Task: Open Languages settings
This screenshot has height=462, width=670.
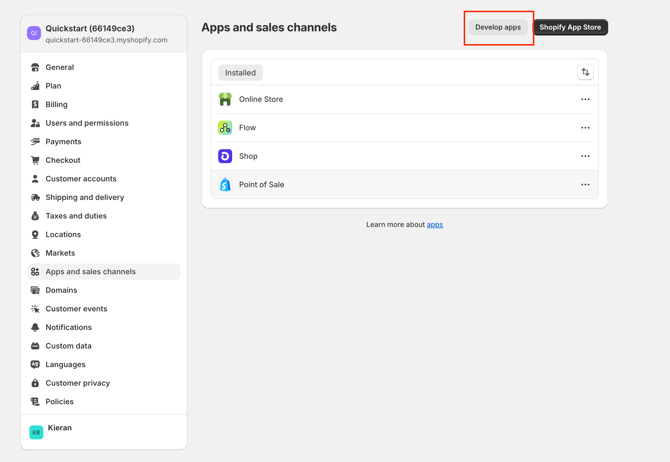Action: 104,365
